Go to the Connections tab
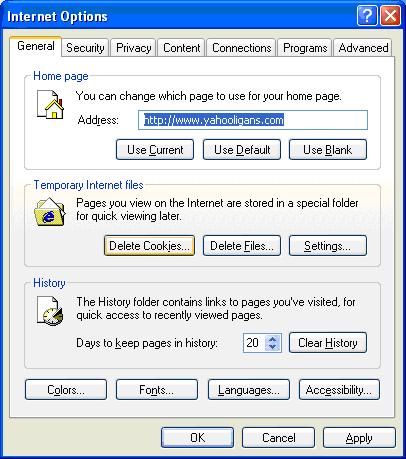This screenshot has height=459, width=406. click(x=241, y=48)
